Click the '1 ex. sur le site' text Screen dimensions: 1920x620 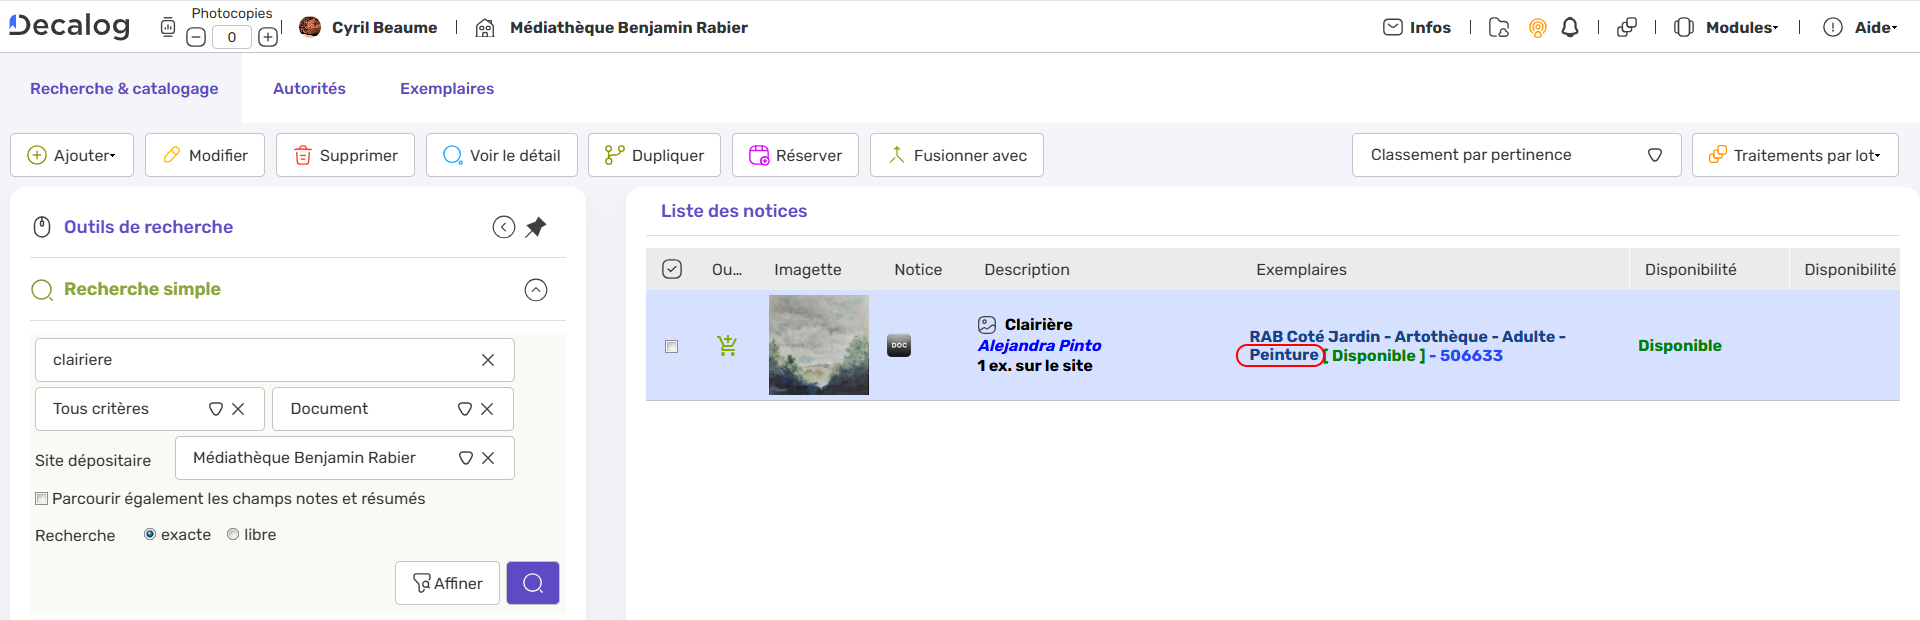pos(1035,366)
